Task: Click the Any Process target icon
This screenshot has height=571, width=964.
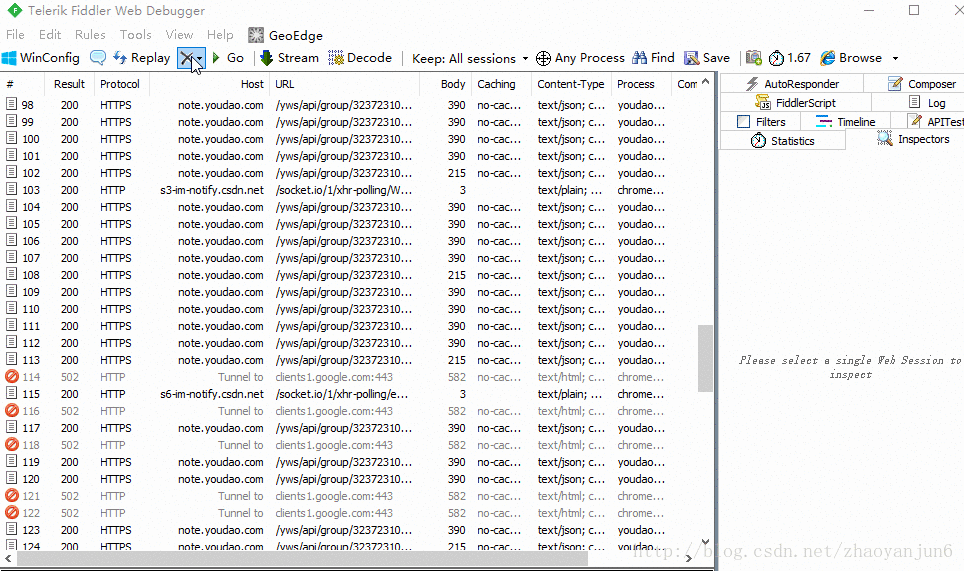Action: 543,58
